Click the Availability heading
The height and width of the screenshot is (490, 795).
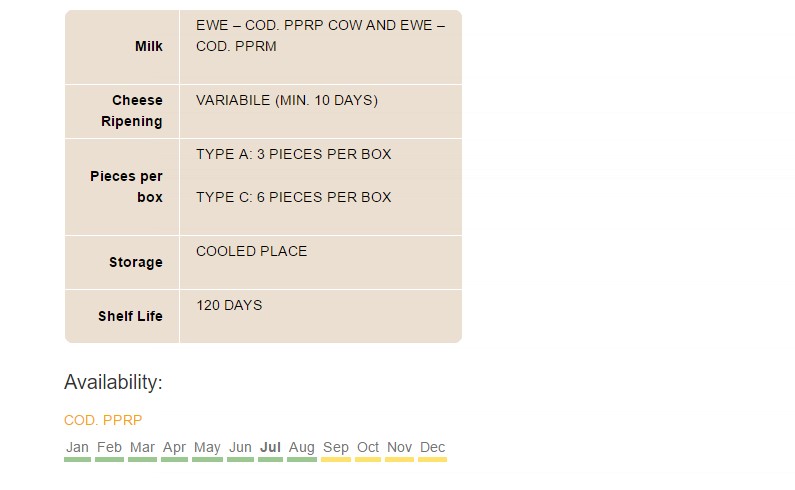point(113,382)
